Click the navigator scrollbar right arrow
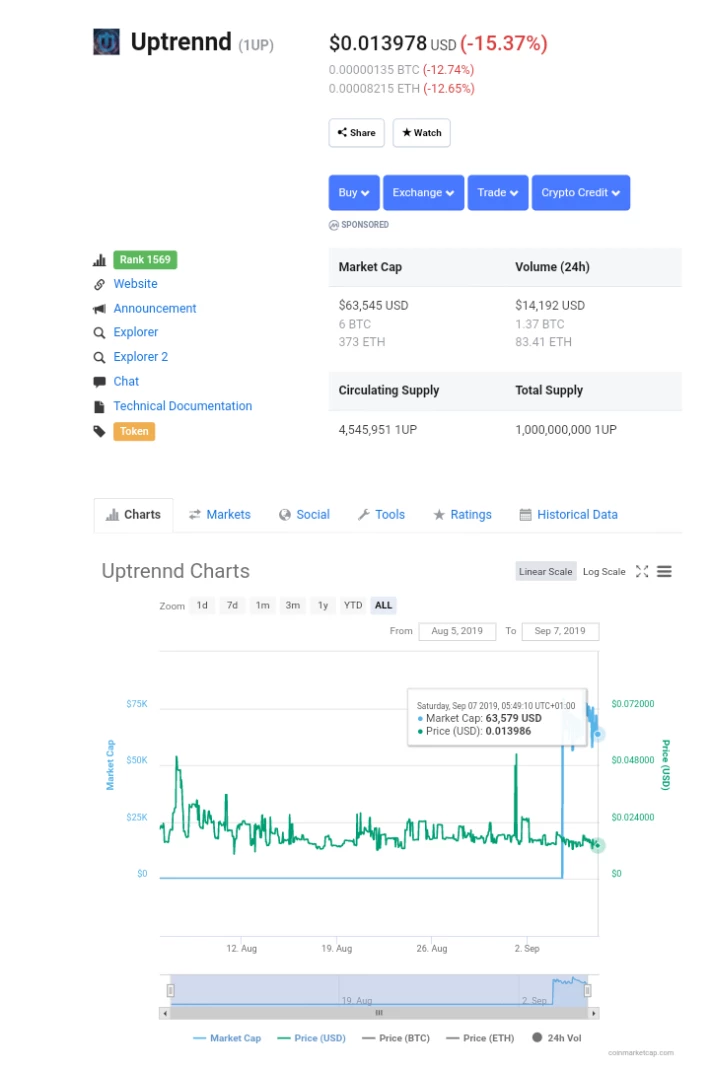The image size is (710, 1070). coord(594,1013)
